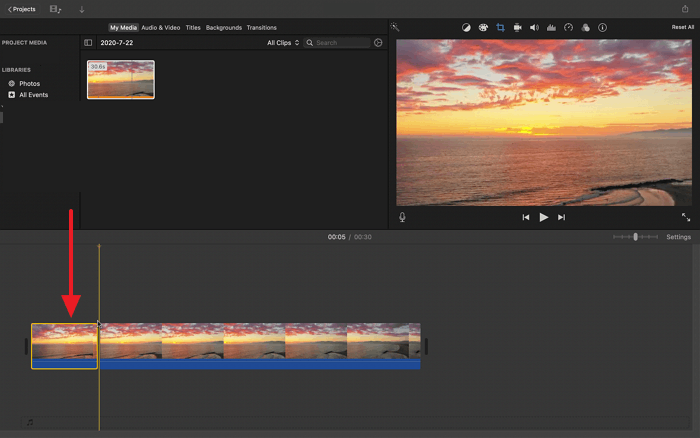Open noise reduction and equalizer tool
Viewport: 700px width, 438px height.
[x=551, y=28]
